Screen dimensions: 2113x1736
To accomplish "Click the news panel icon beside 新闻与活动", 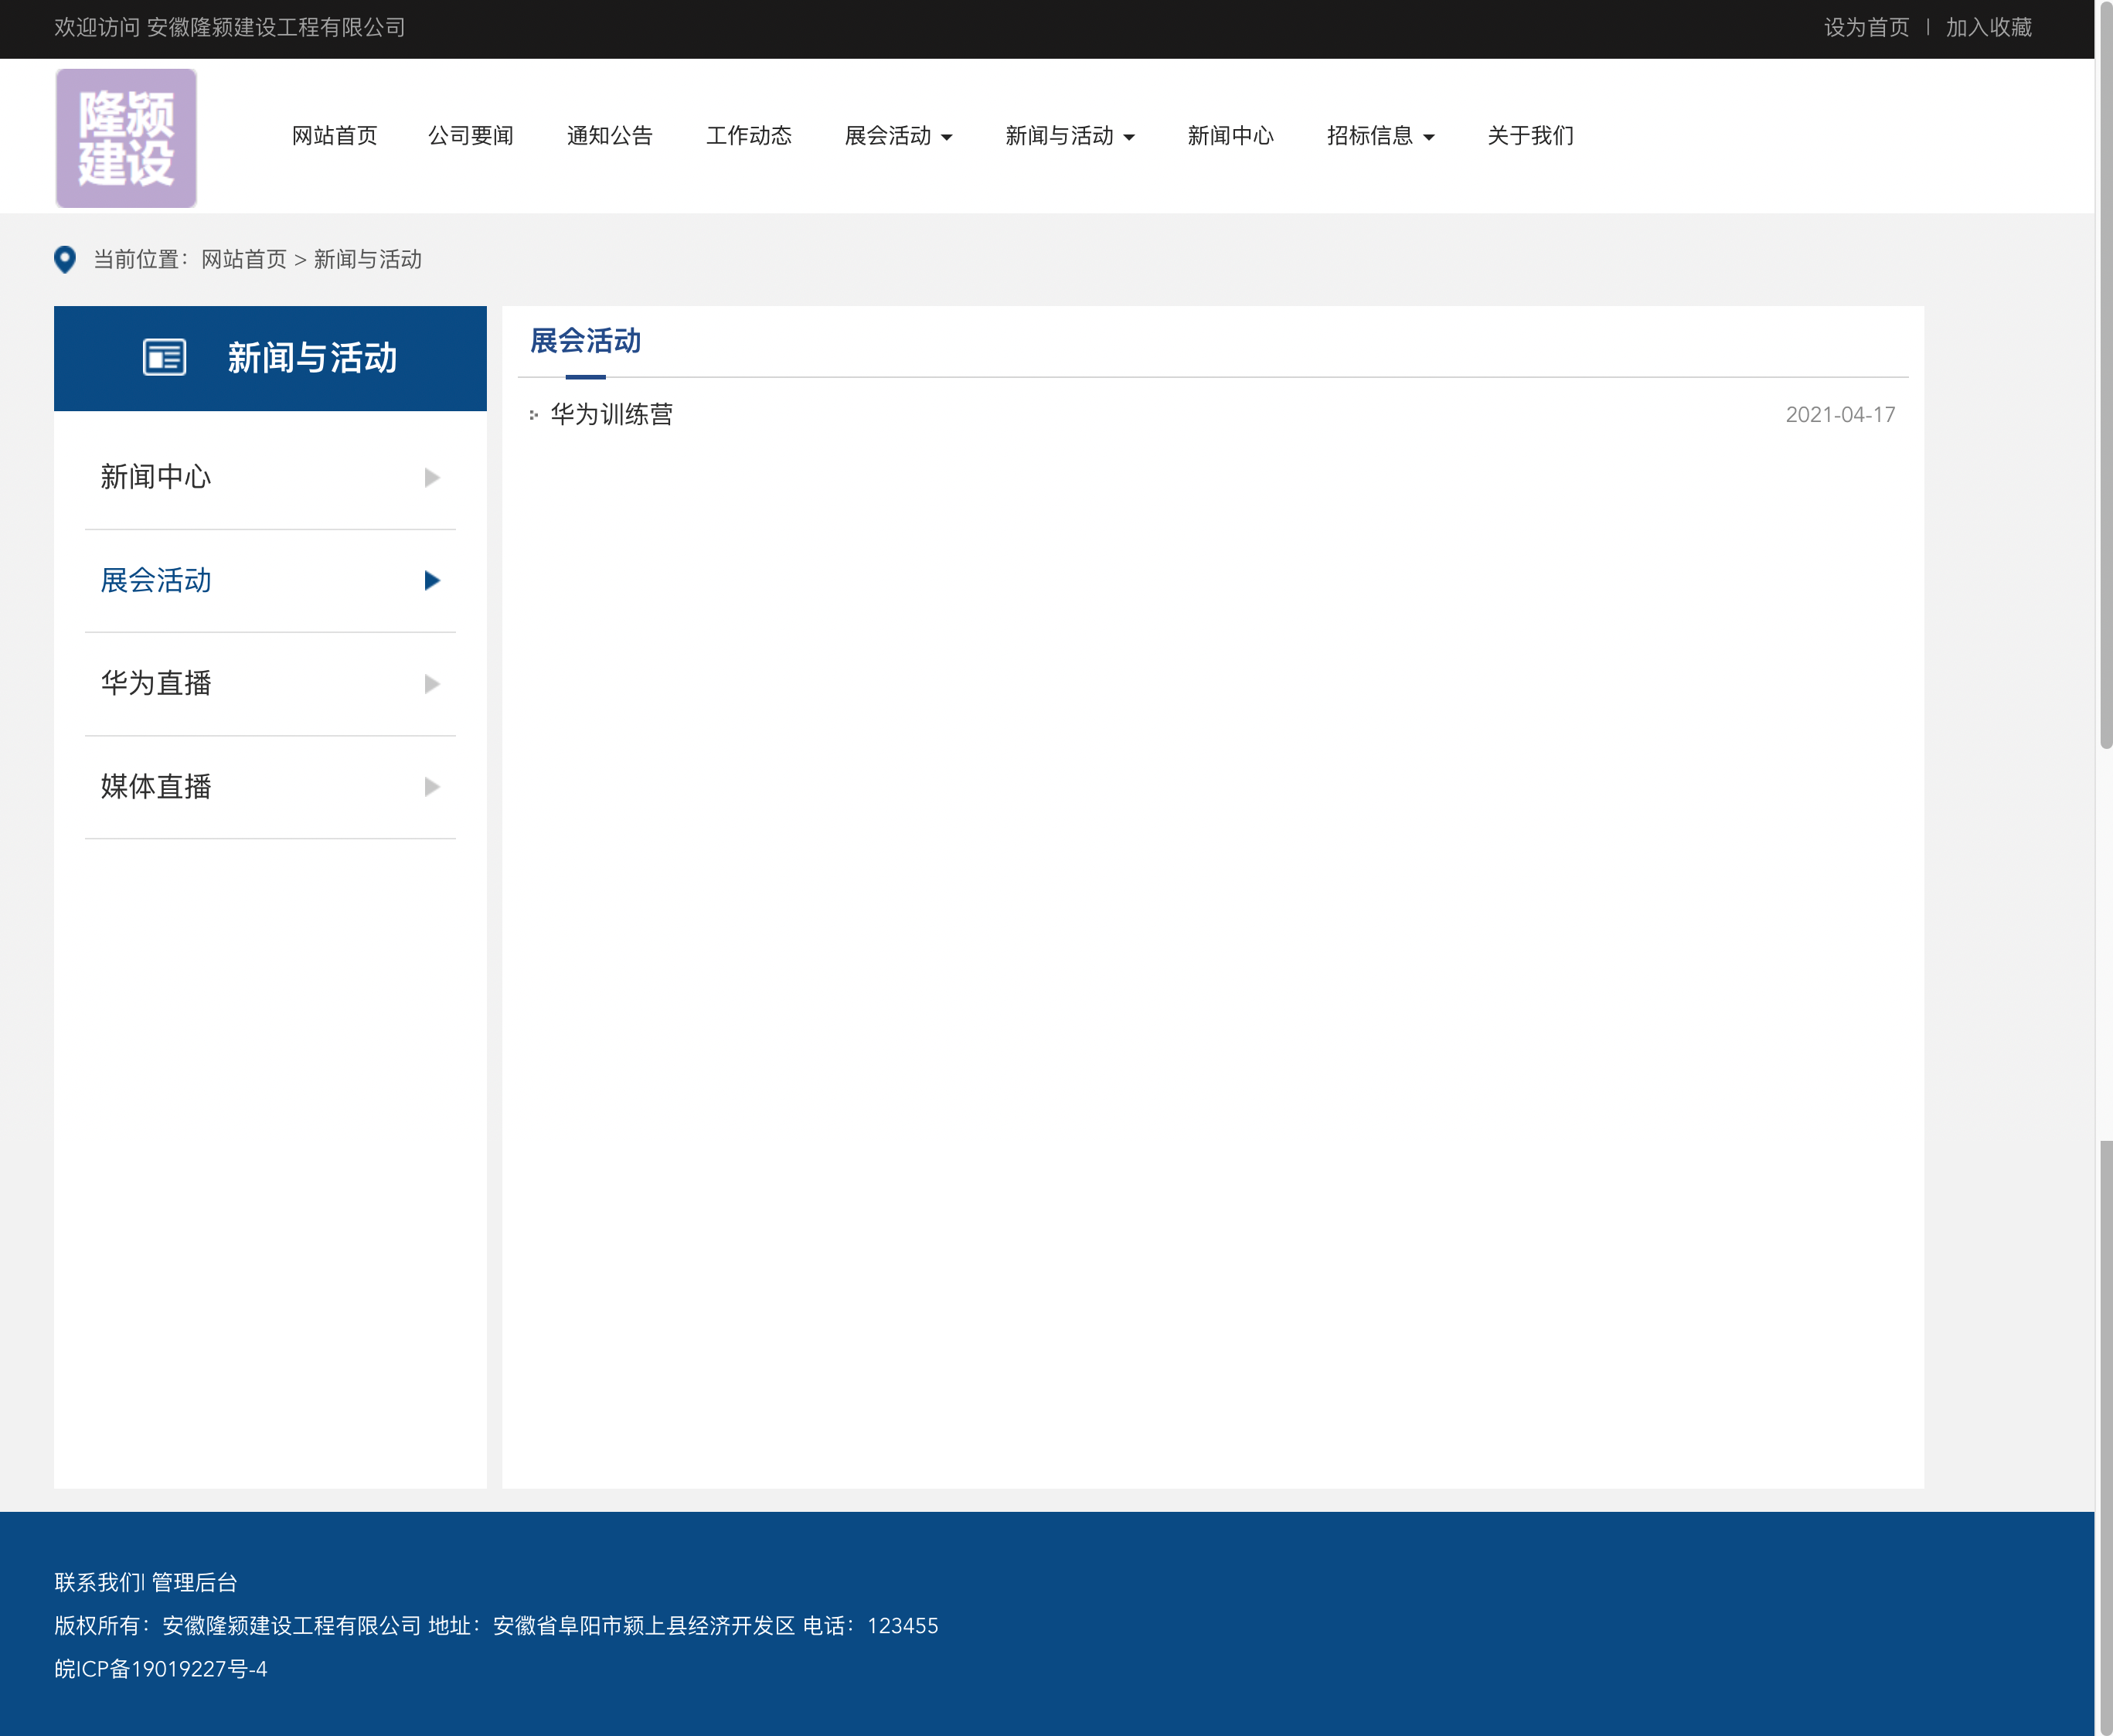I will pyautogui.click(x=164, y=358).
